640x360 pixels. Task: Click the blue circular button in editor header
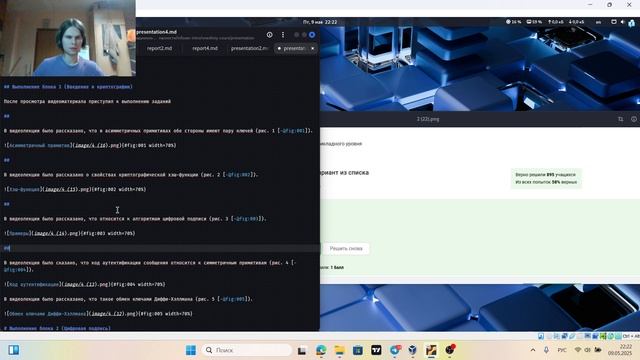pyautogui.click(x=312, y=35)
